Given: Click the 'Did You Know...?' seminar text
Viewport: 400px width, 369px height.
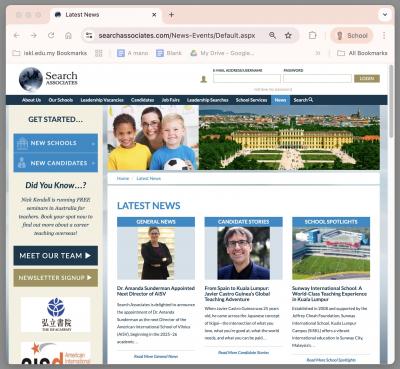Looking at the screenshot, I should (x=56, y=216).
